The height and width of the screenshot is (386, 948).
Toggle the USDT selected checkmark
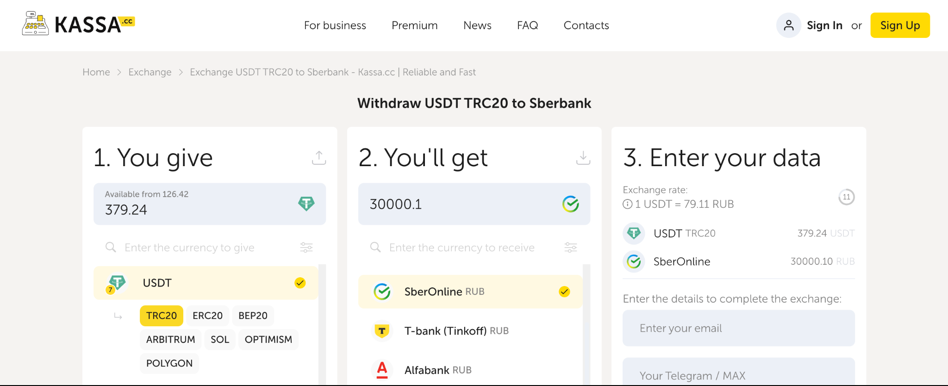point(300,283)
